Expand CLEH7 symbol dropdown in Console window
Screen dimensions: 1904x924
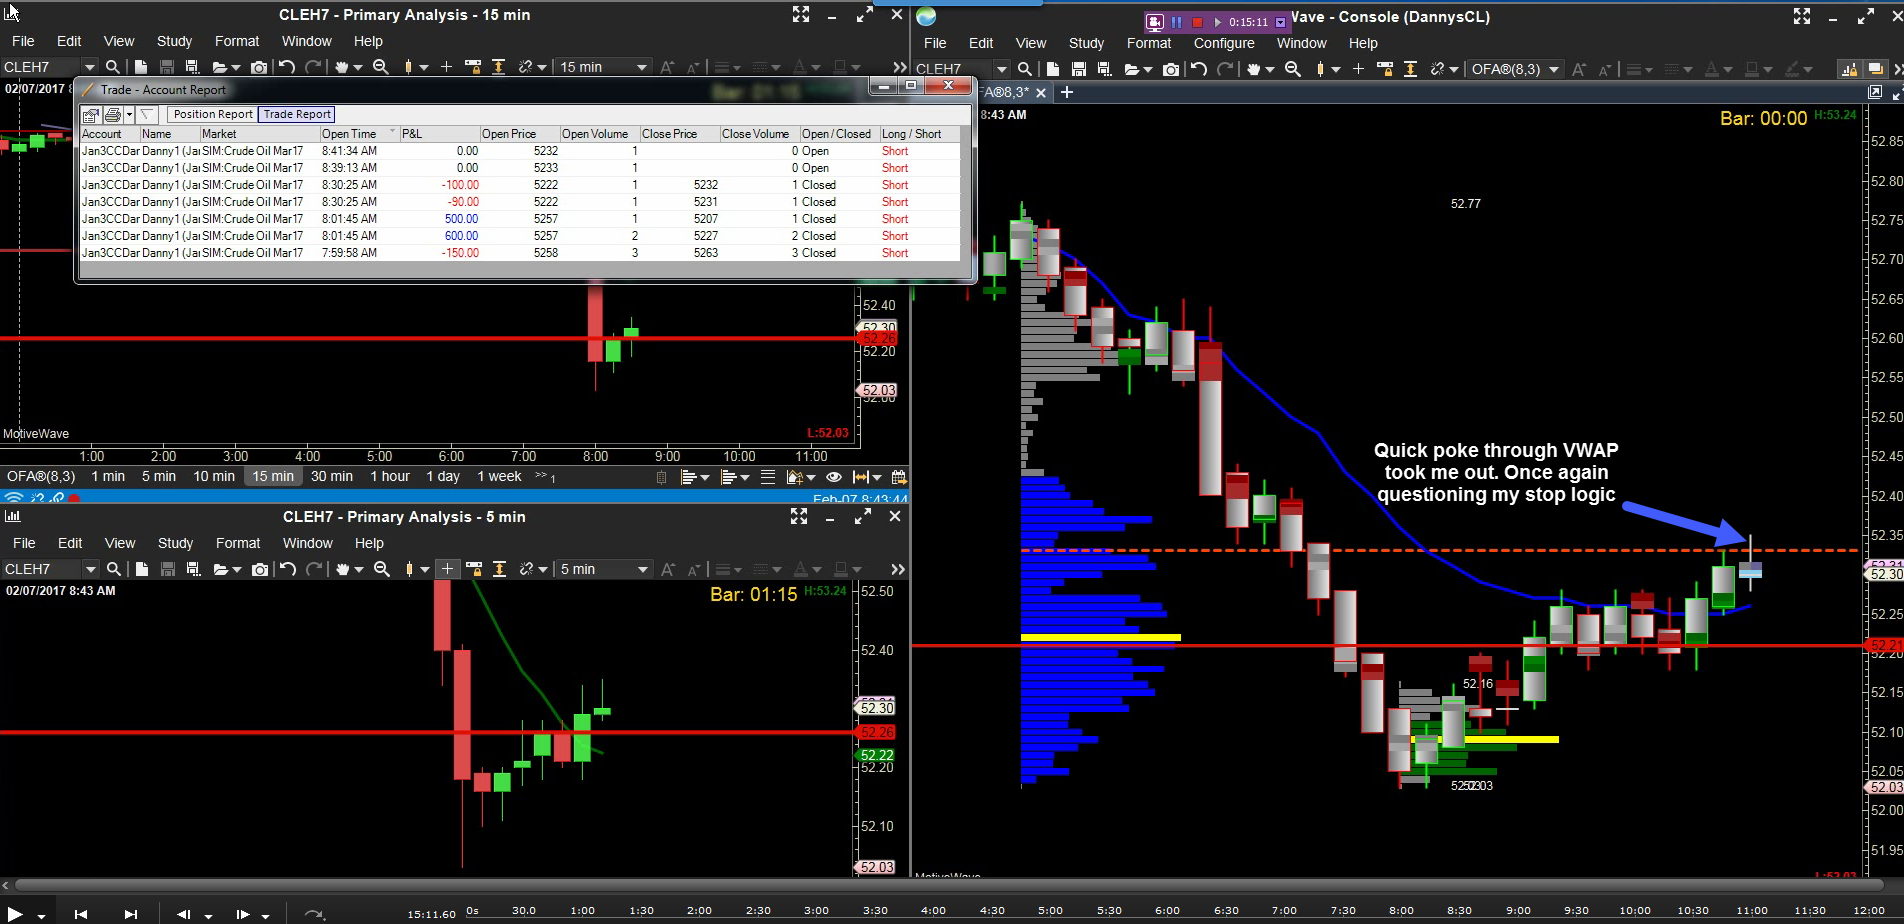(1001, 69)
